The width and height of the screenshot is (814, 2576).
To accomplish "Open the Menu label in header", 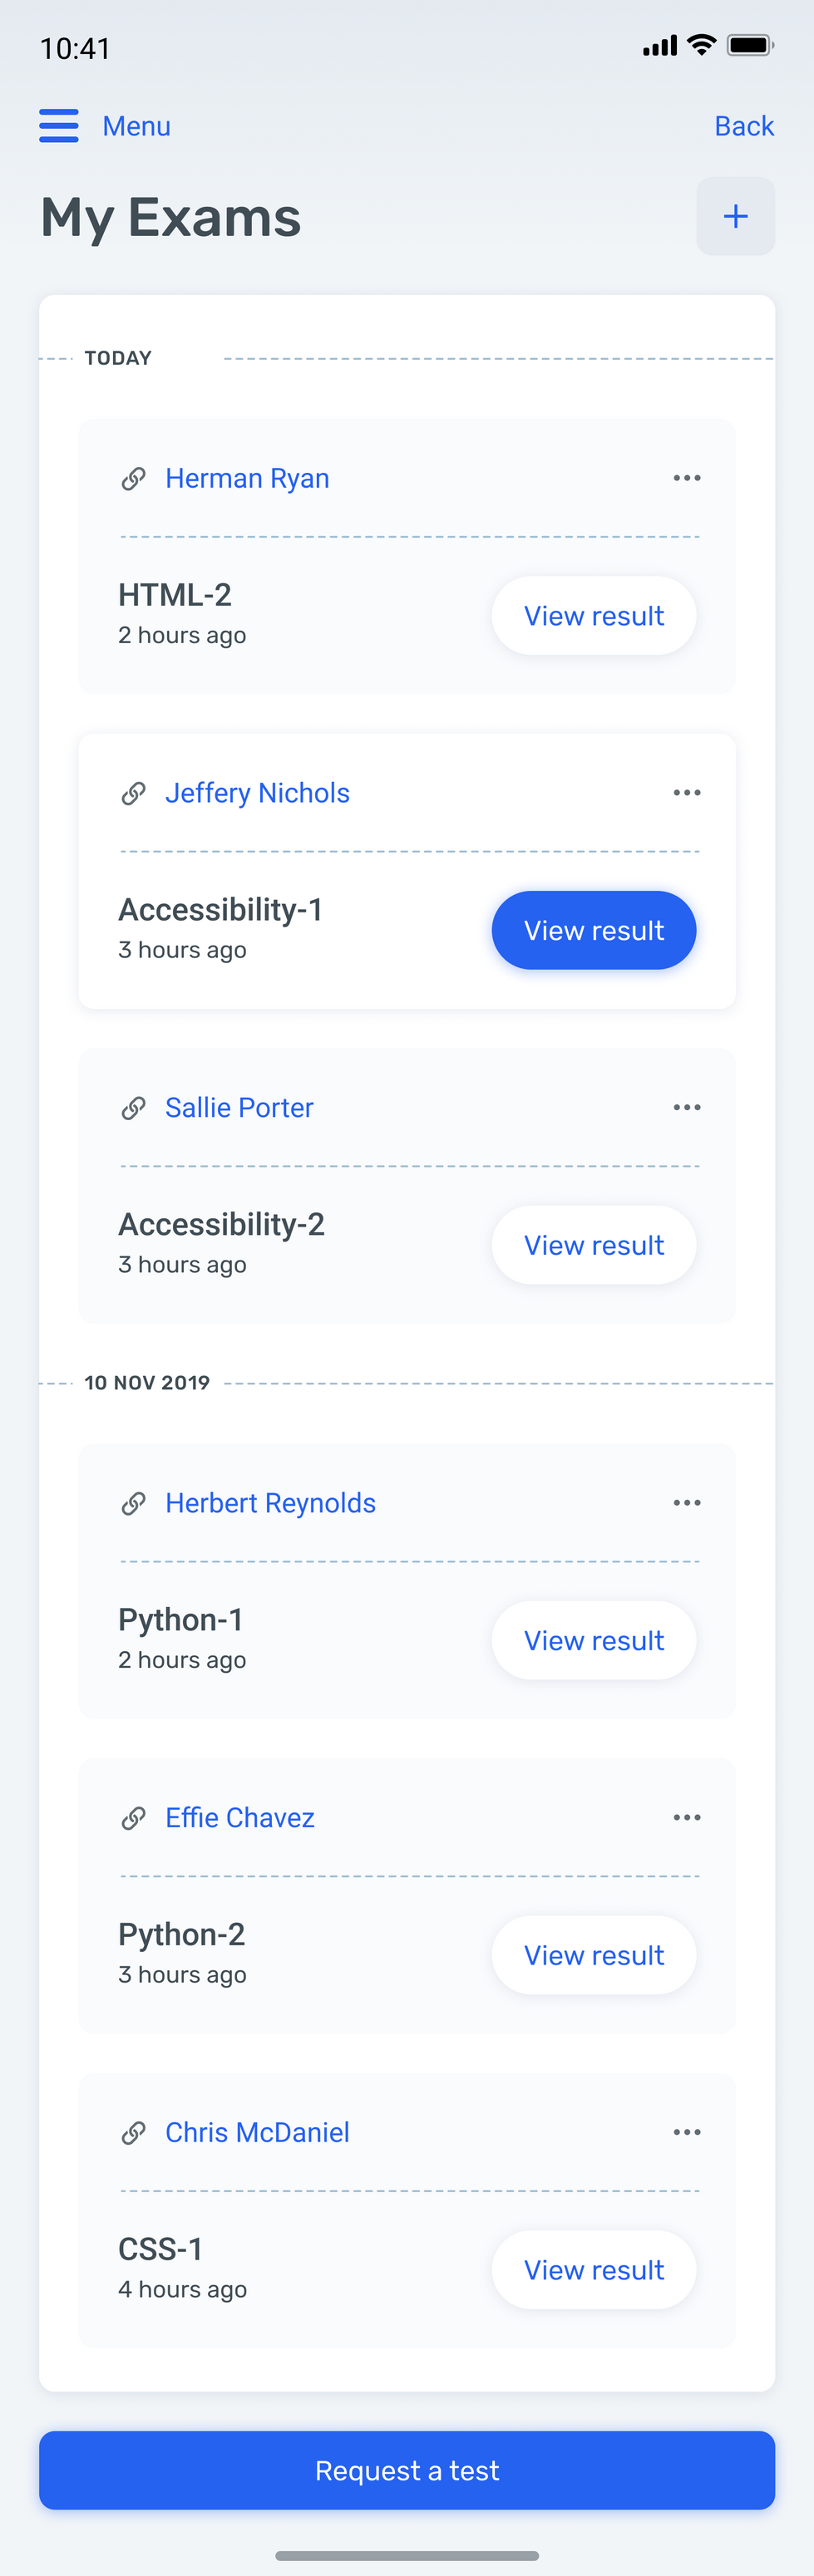I will pyautogui.click(x=137, y=126).
